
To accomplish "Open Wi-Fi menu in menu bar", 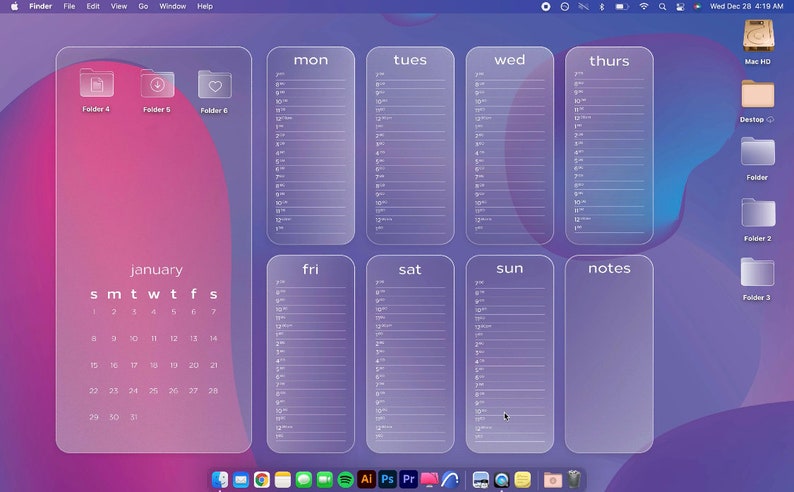I will click(644, 7).
